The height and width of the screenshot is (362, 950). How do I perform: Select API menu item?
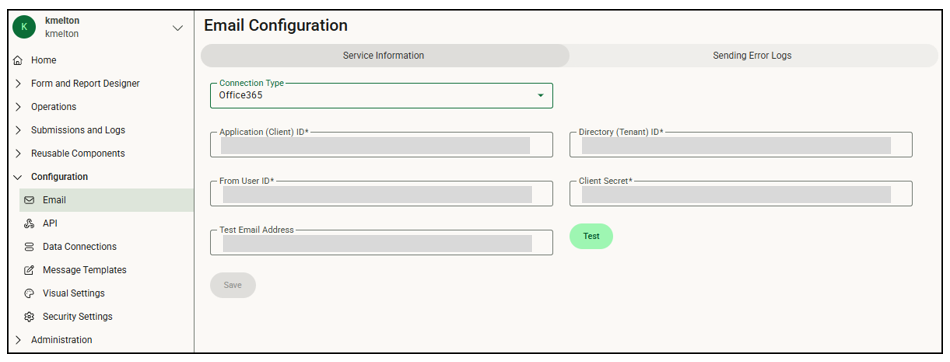50,223
